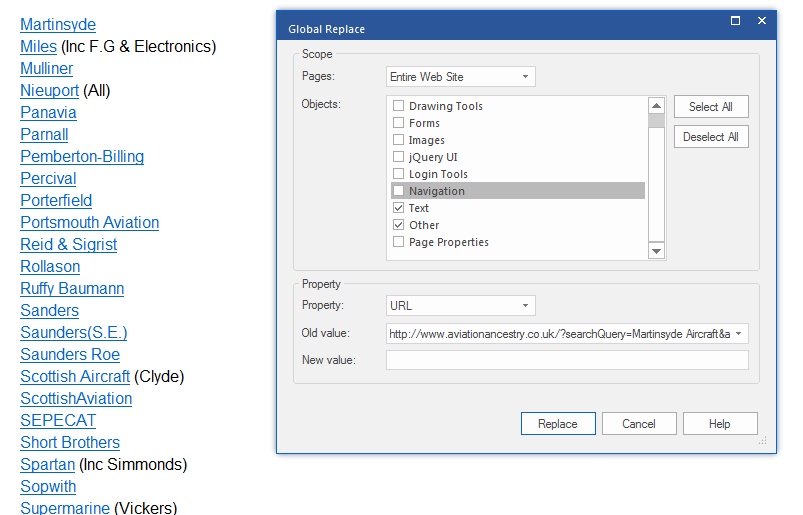The width and height of the screenshot is (803, 515).
Task: Open the Percival link
Action: 48,179
